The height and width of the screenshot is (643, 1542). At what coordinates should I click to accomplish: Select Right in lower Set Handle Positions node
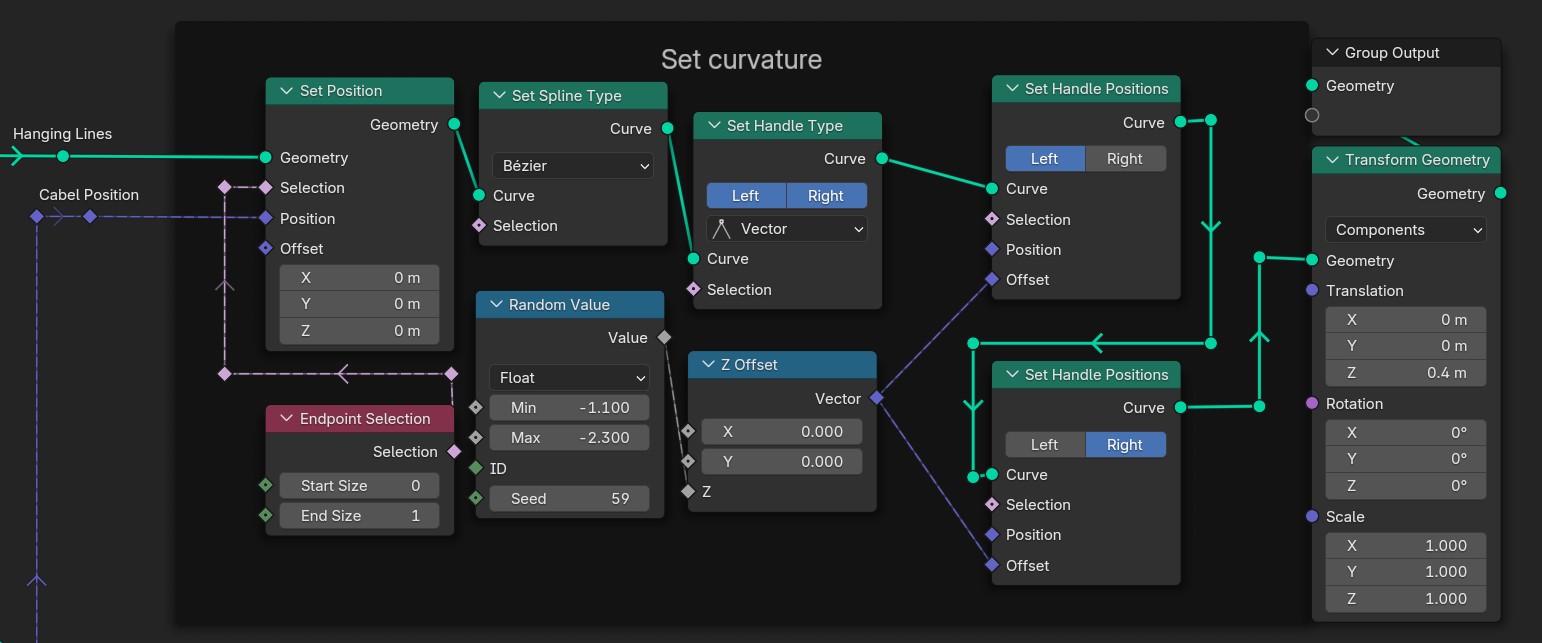tap(1125, 445)
